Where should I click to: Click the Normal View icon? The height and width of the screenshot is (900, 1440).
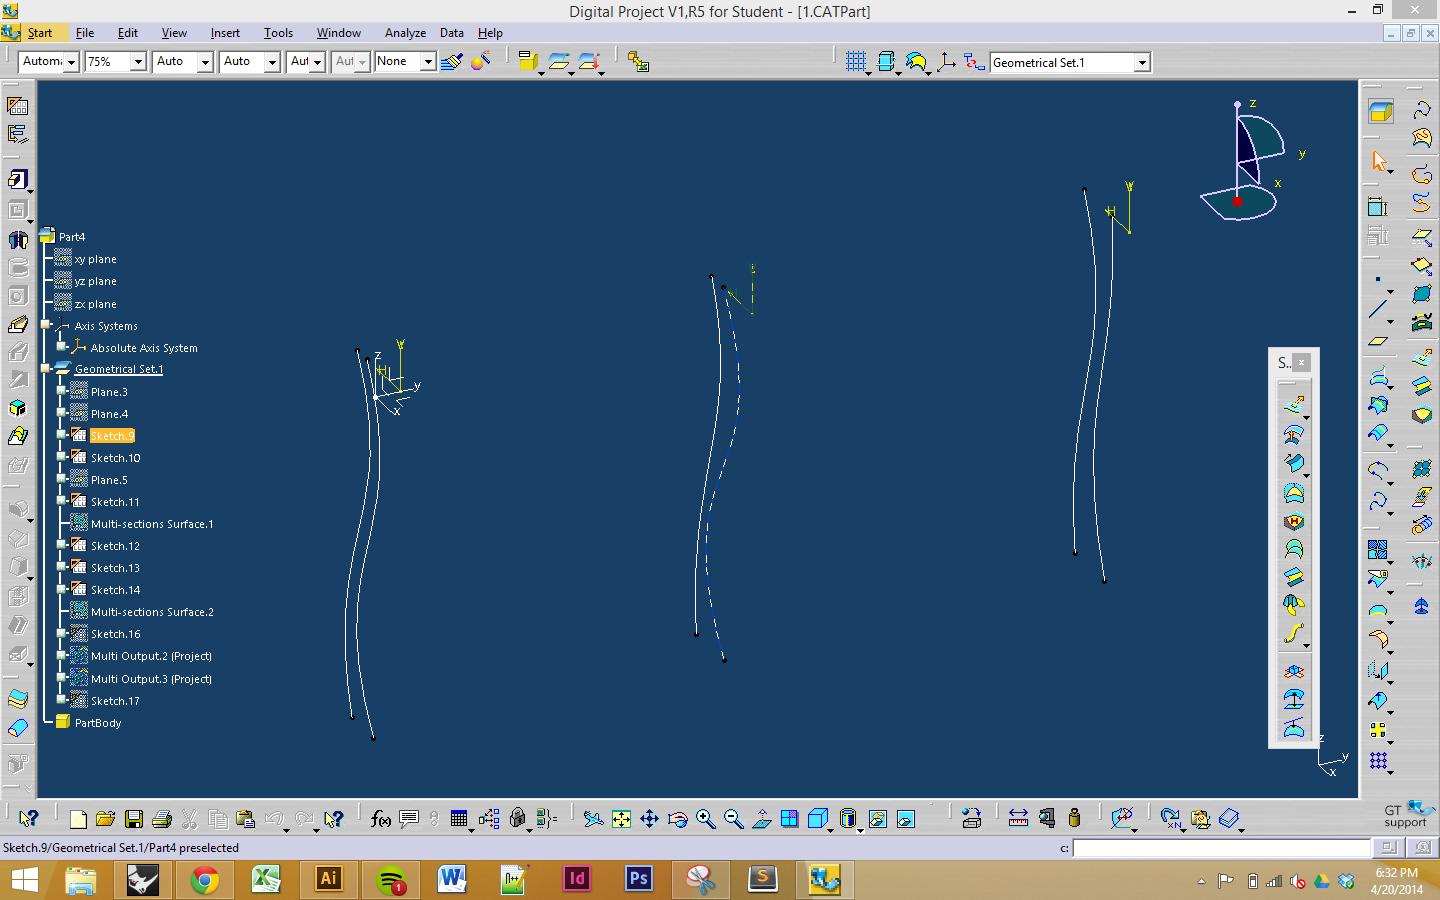pyautogui.click(x=761, y=819)
